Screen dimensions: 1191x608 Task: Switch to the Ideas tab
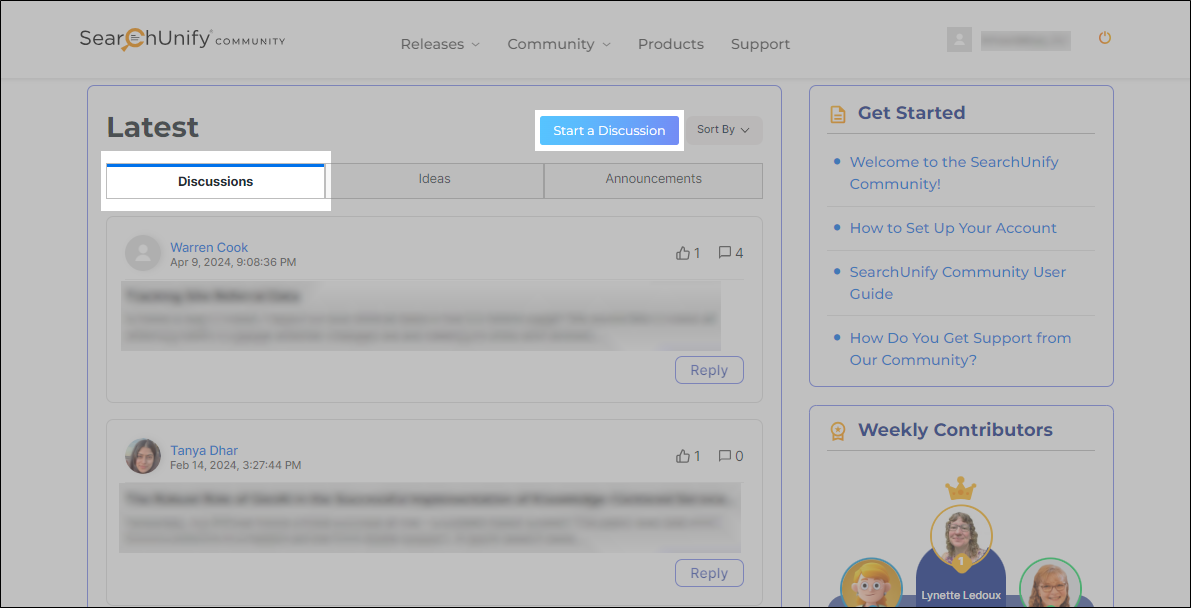(x=434, y=180)
